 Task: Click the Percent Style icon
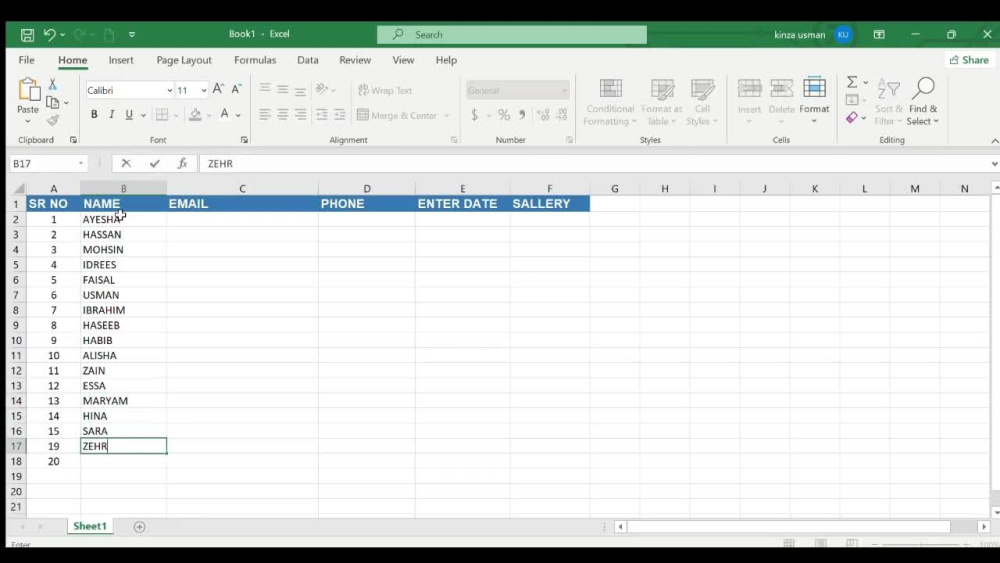pos(504,115)
